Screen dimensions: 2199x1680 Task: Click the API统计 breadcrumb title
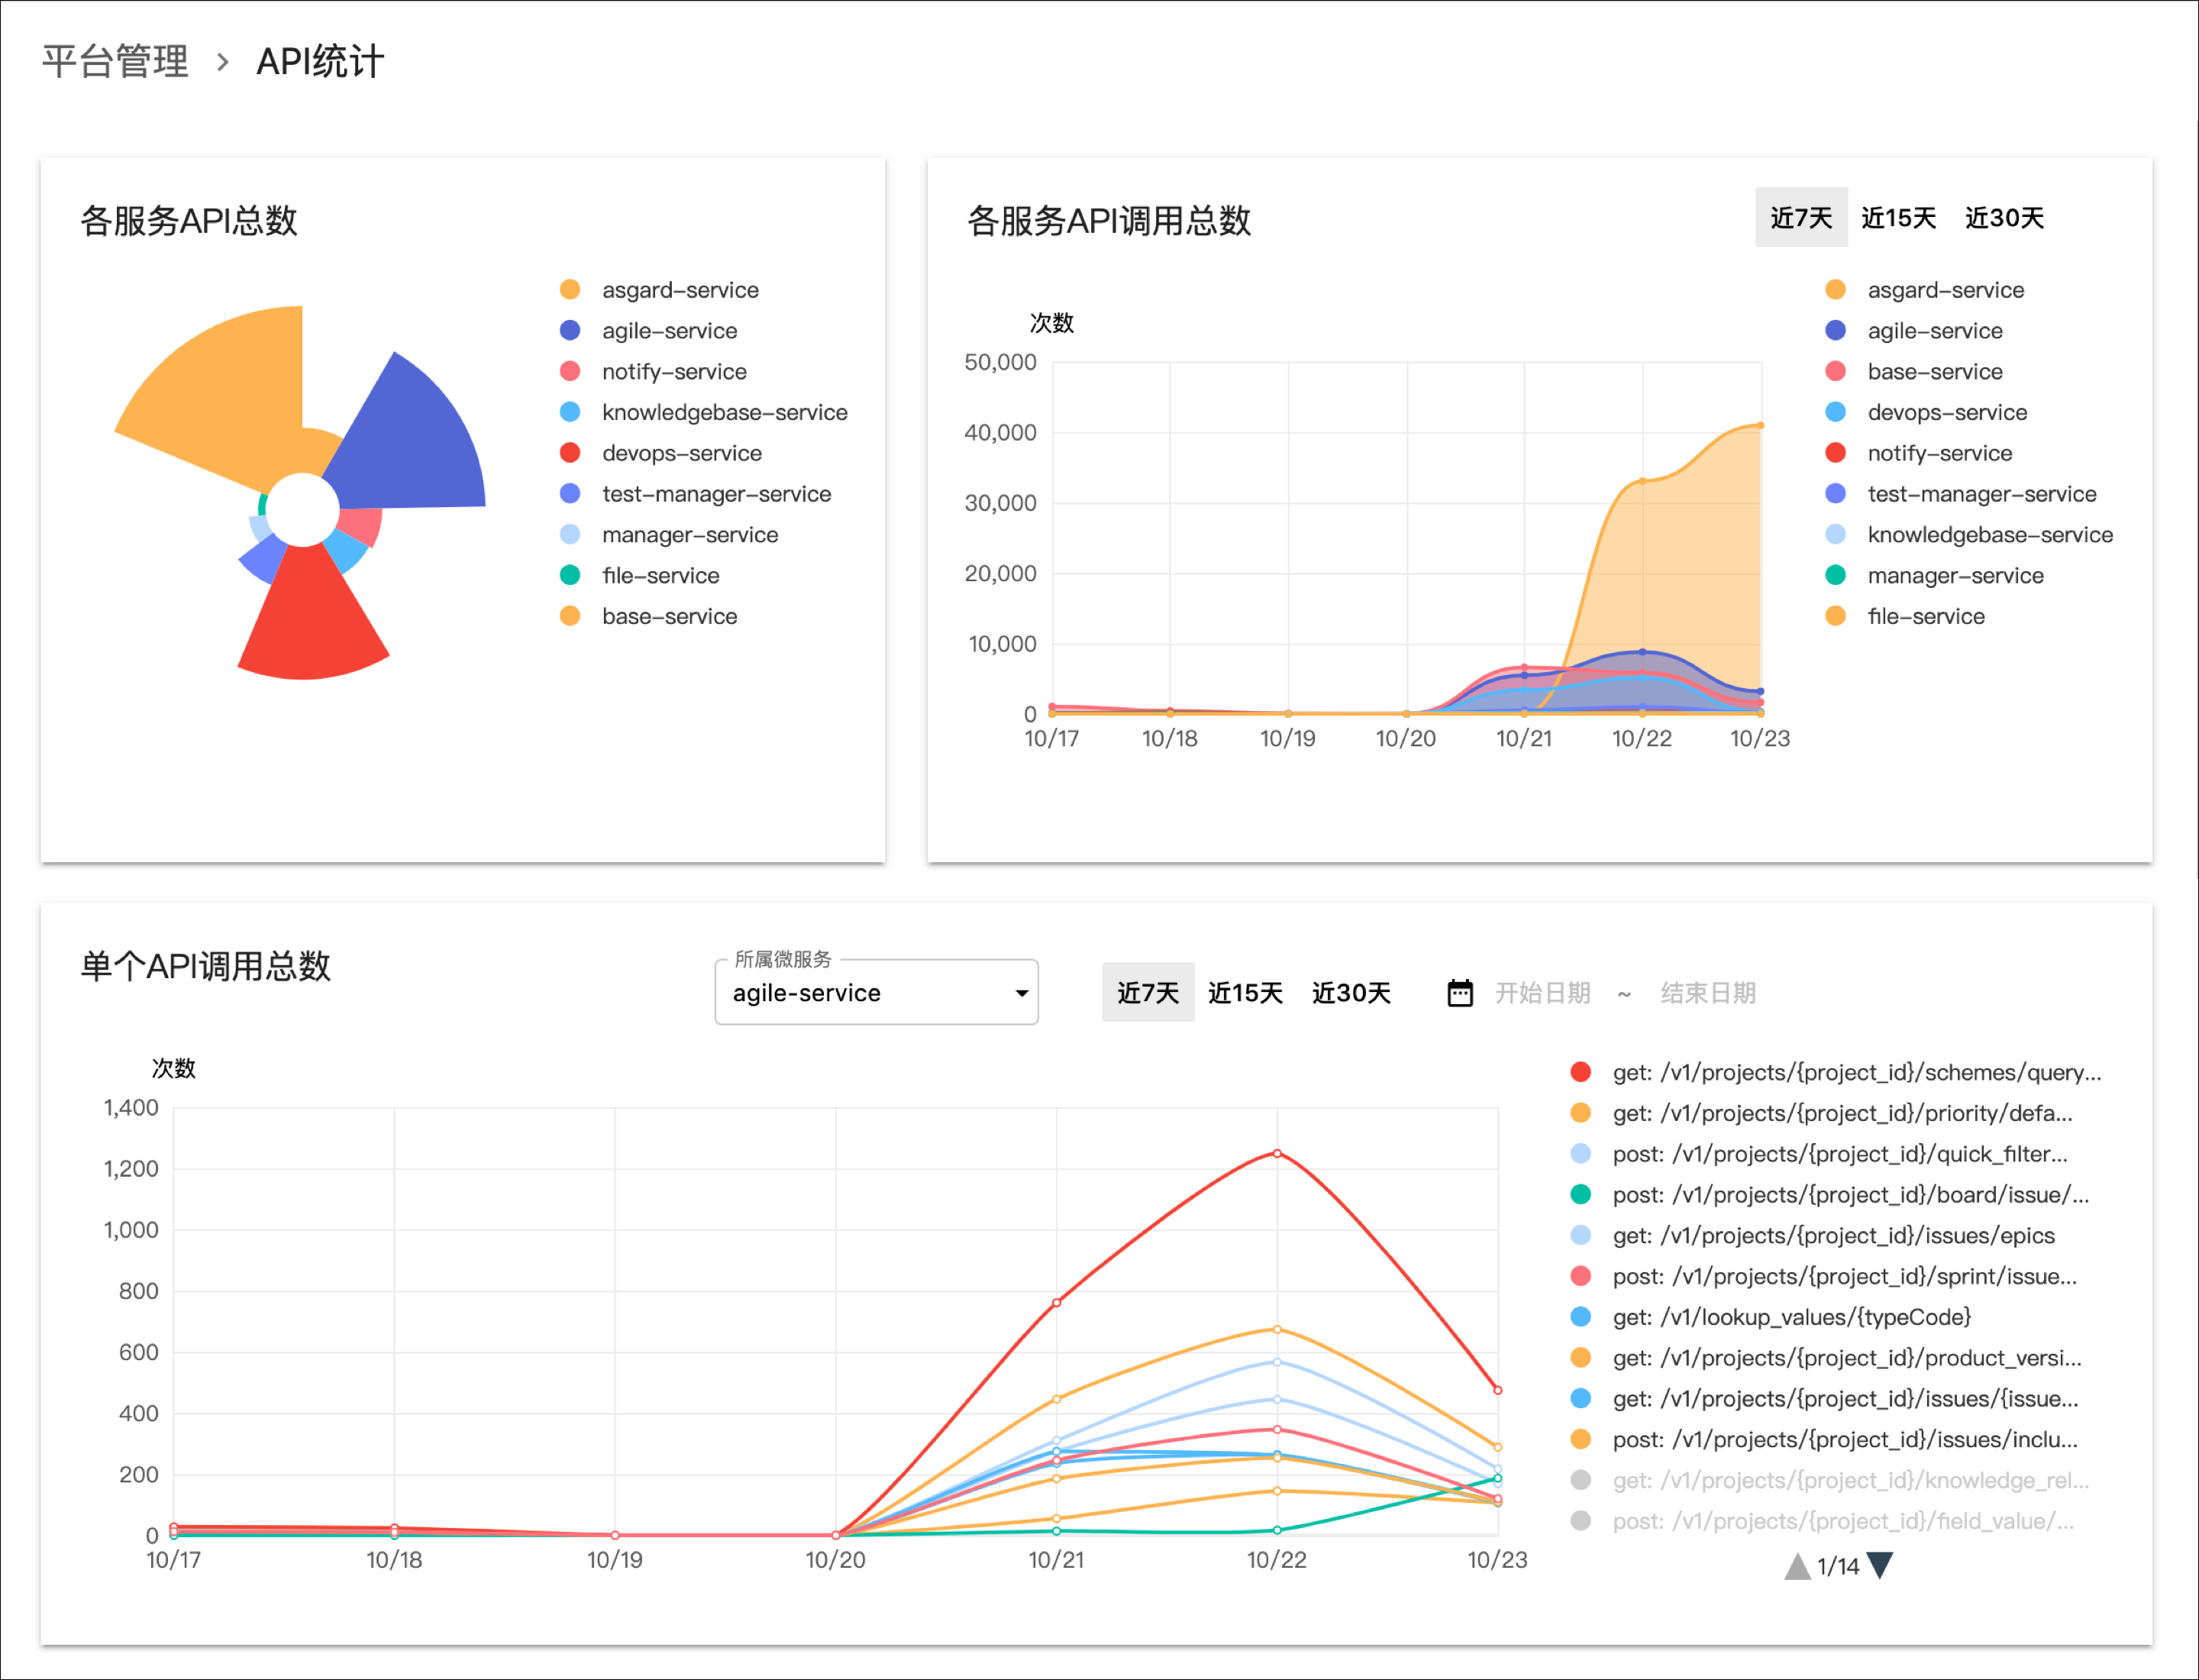click(320, 62)
